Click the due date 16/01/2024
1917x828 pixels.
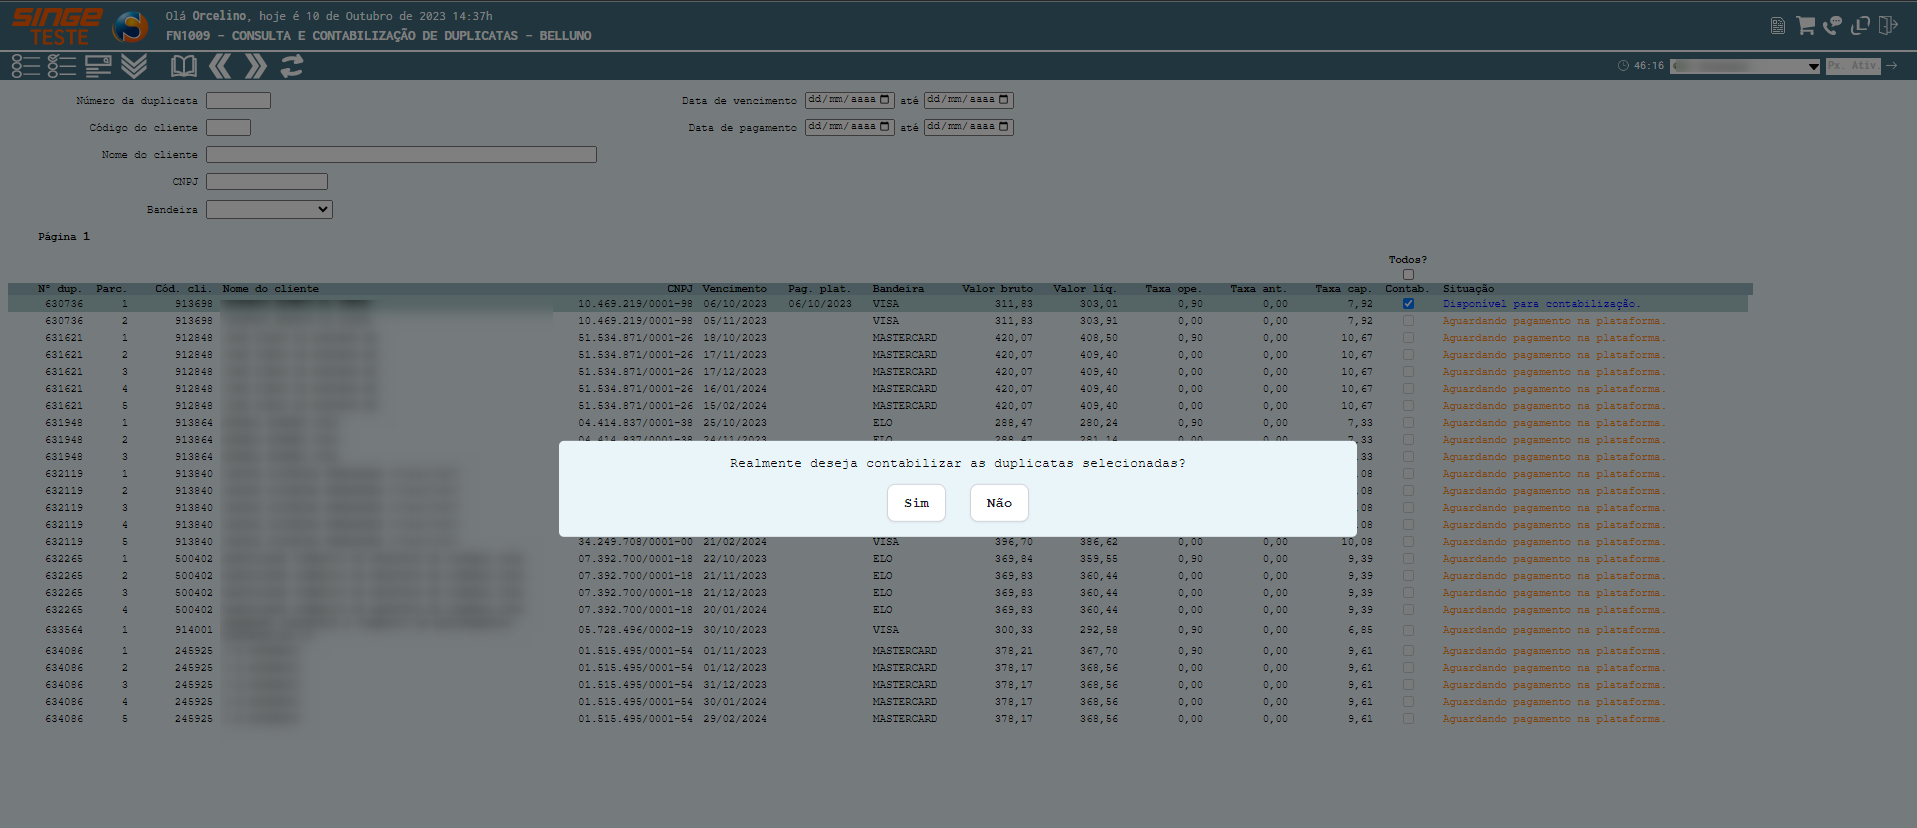click(735, 389)
